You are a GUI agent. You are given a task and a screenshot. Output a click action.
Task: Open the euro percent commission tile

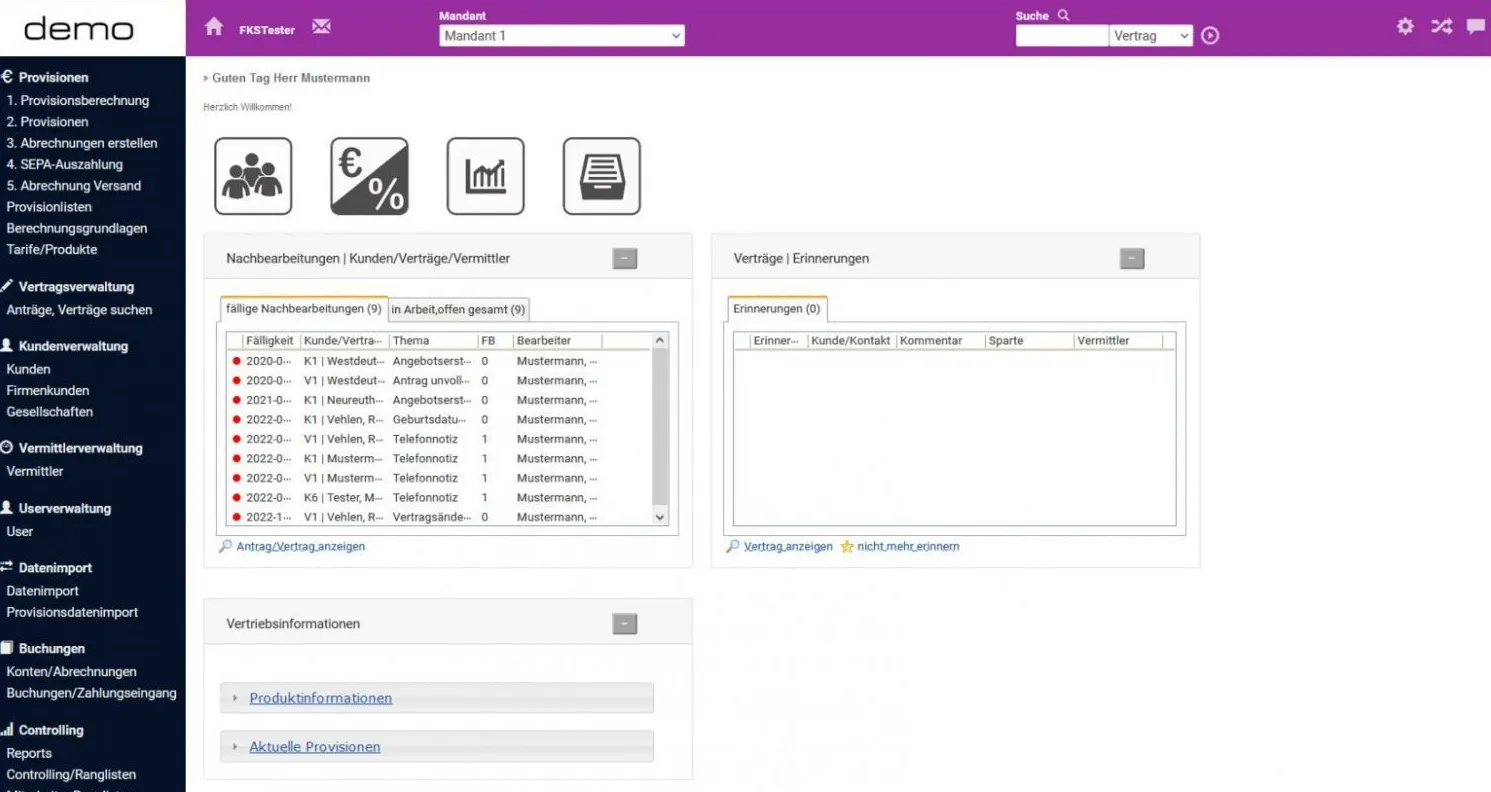pos(369,176)
